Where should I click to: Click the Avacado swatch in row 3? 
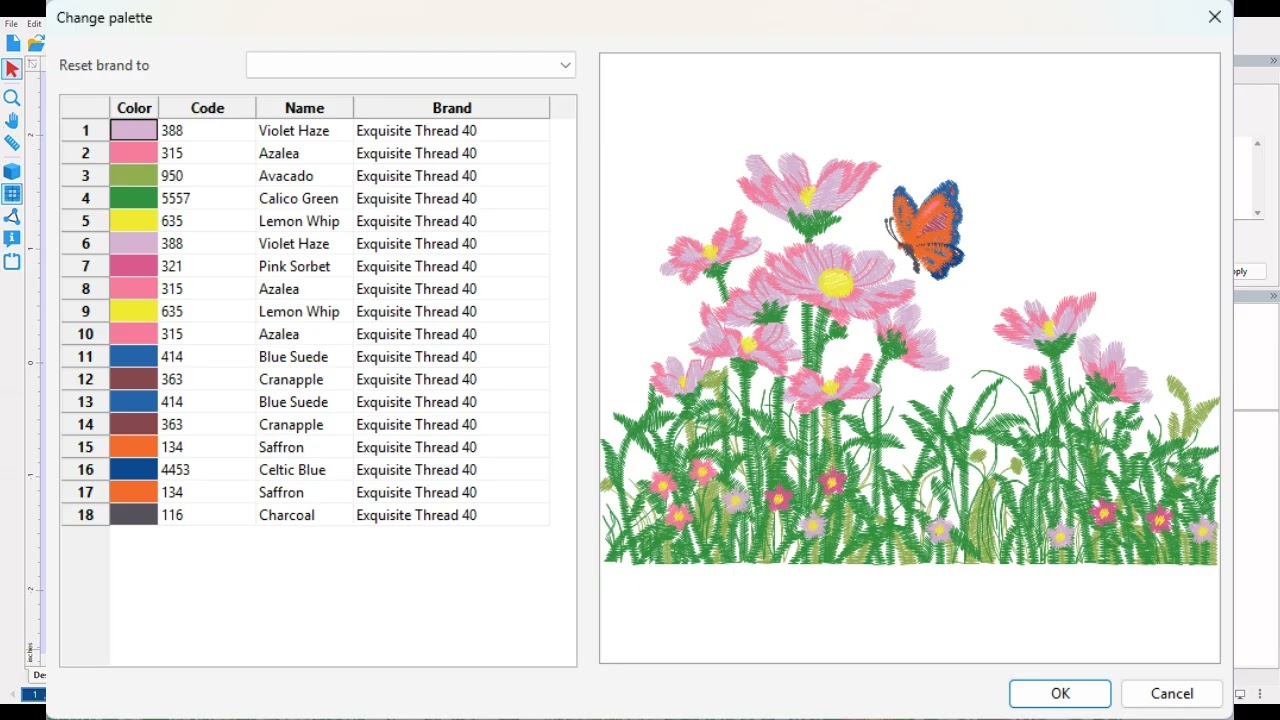pyautogui.click(x=134, y=176)
